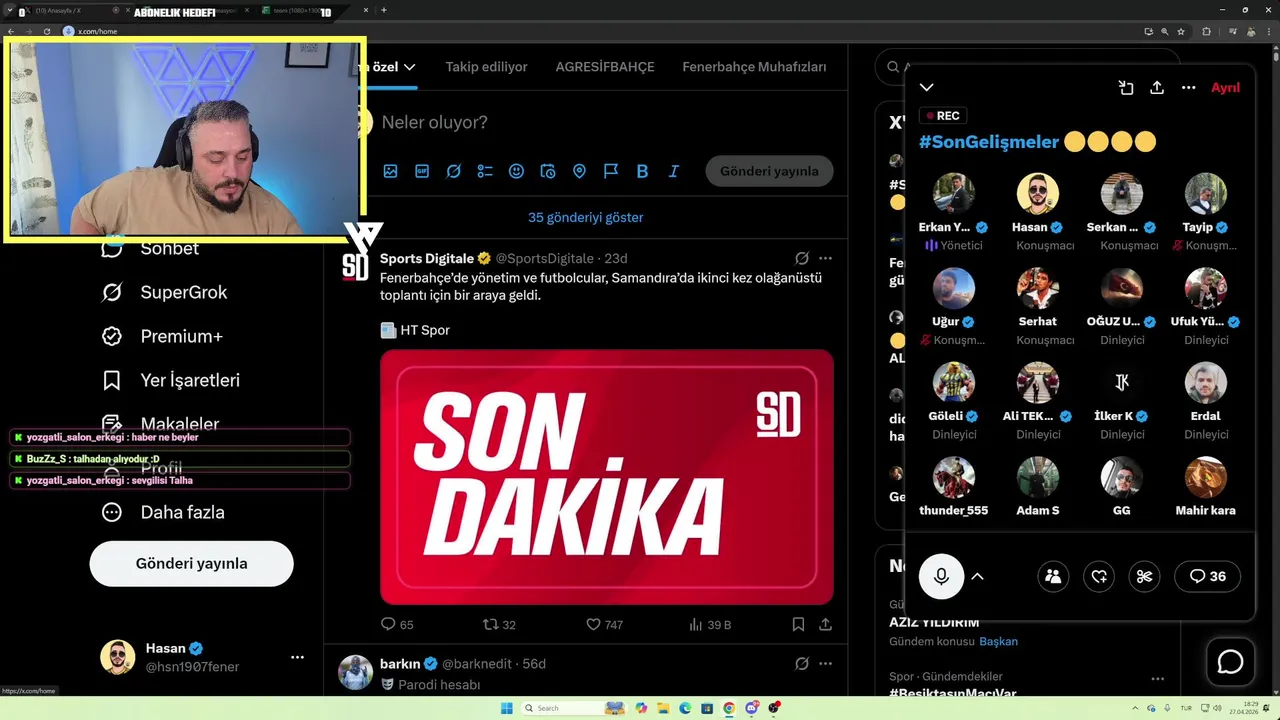Open Hasan account options menu

[297, 657]
